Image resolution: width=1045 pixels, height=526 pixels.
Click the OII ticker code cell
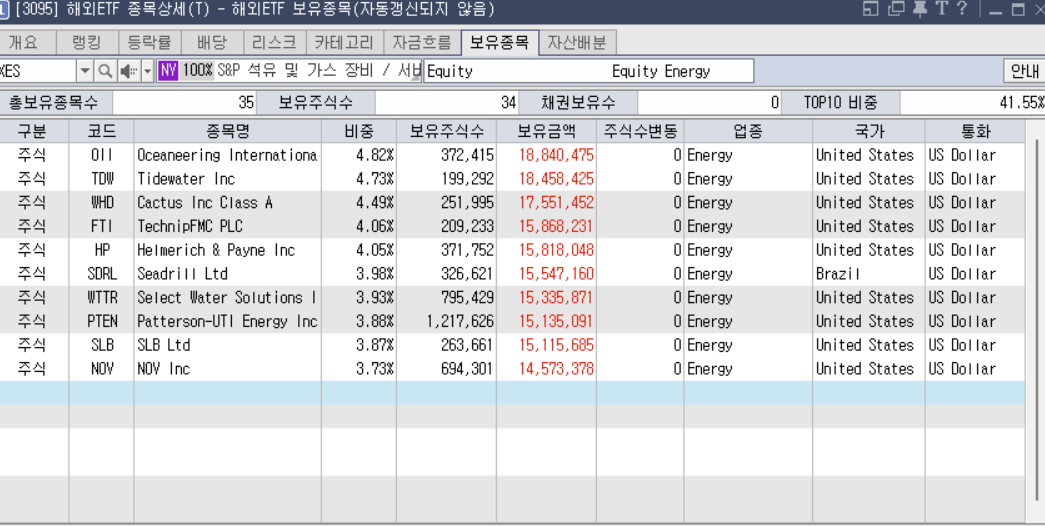(x=101, y=155)
